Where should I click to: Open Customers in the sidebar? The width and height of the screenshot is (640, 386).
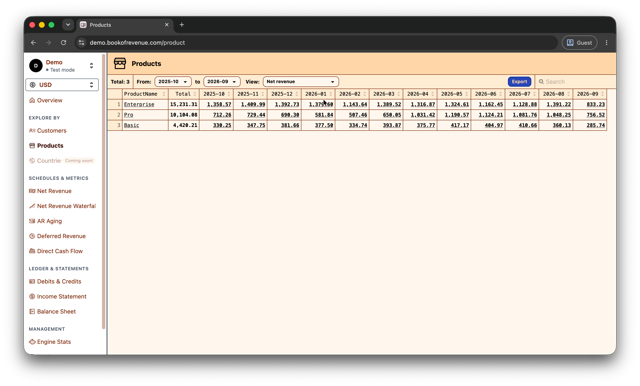51,131
